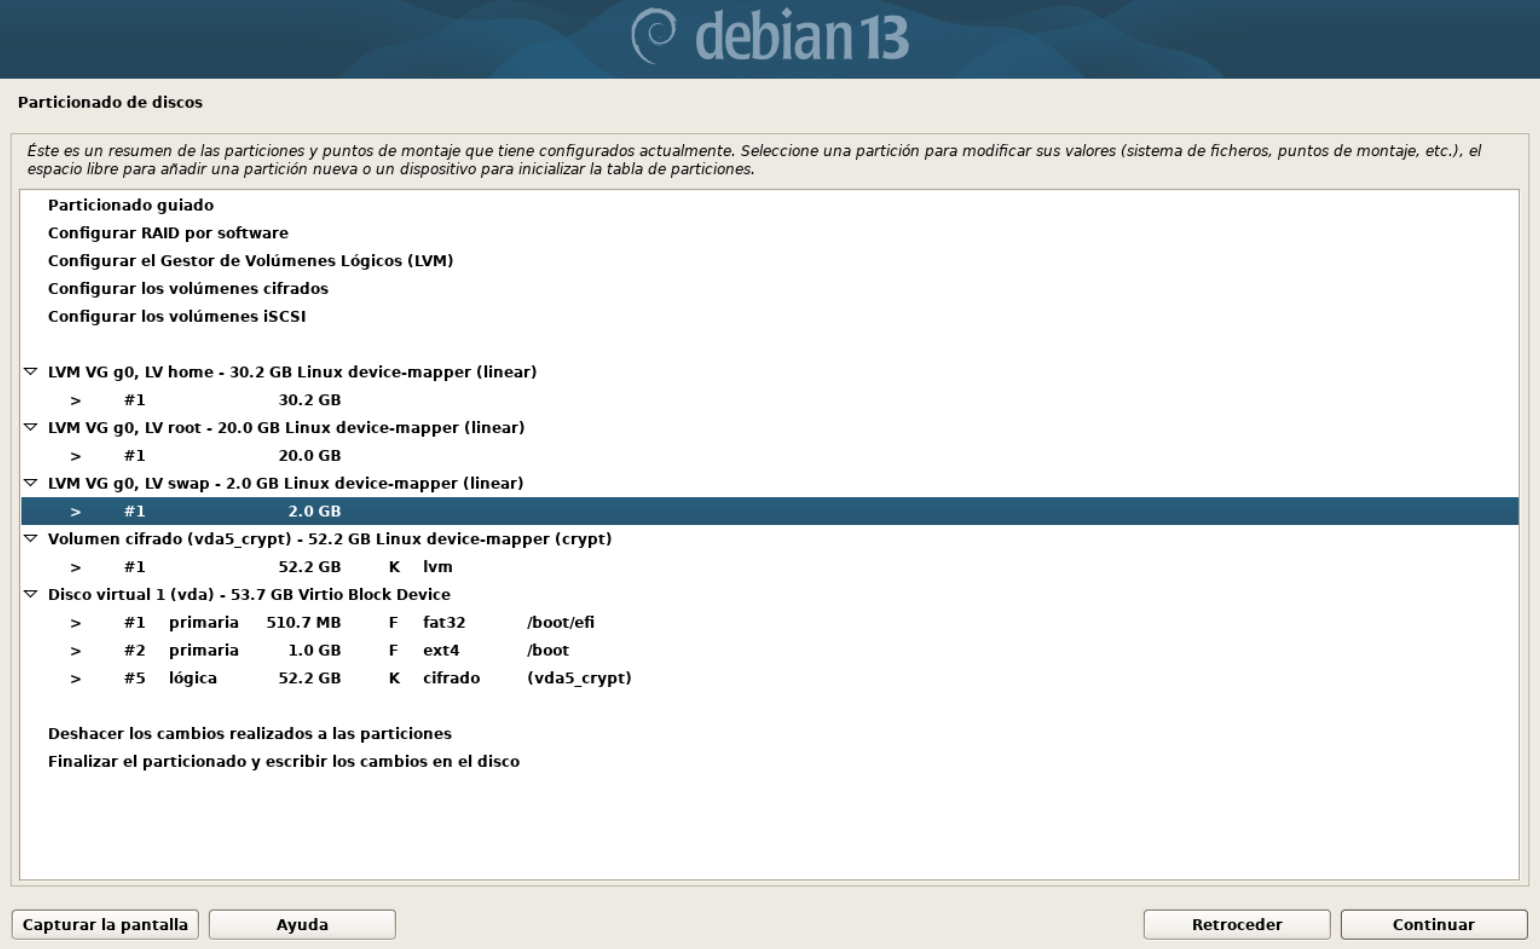The width and height of the screenshot is (1540, 949).
Task: Collapse Disco virtual 1 (vda) triangle
Action: pyautogui.click(x=30, y=595)
